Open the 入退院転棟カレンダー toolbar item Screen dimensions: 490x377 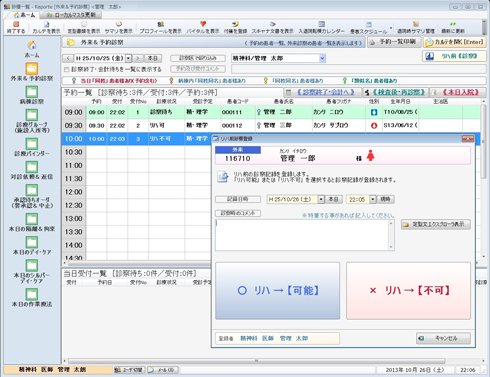click(321, 27)
